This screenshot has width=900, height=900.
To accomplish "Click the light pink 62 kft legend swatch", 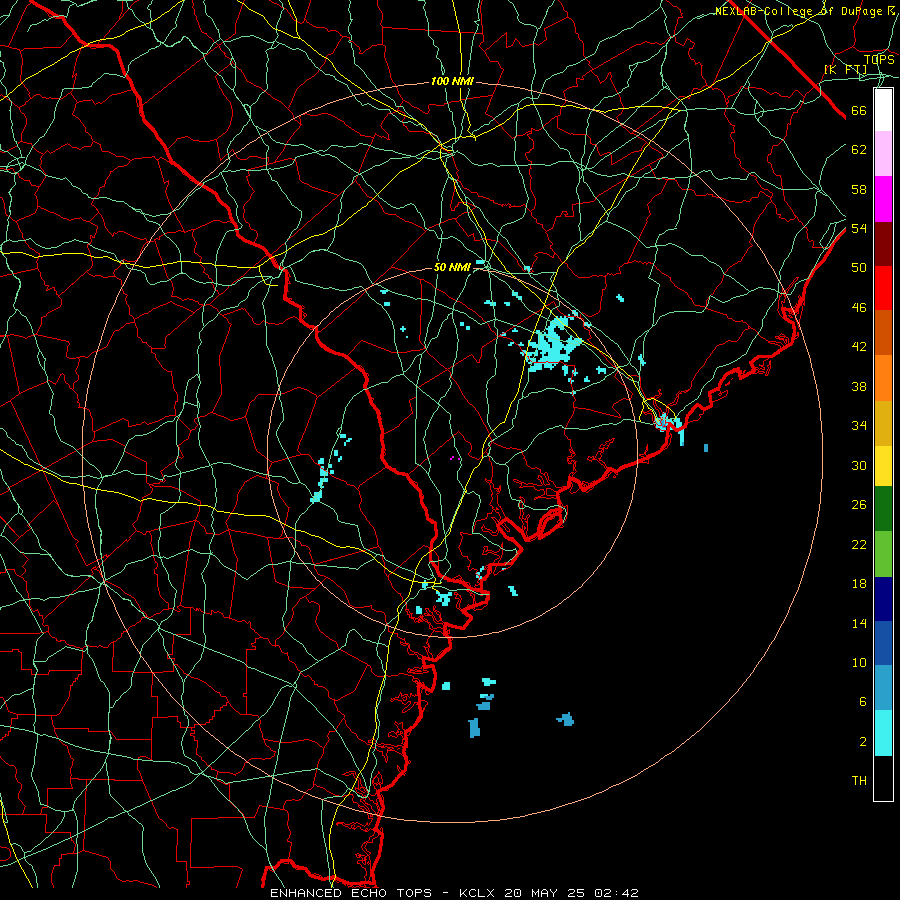I will pos(883,153).
